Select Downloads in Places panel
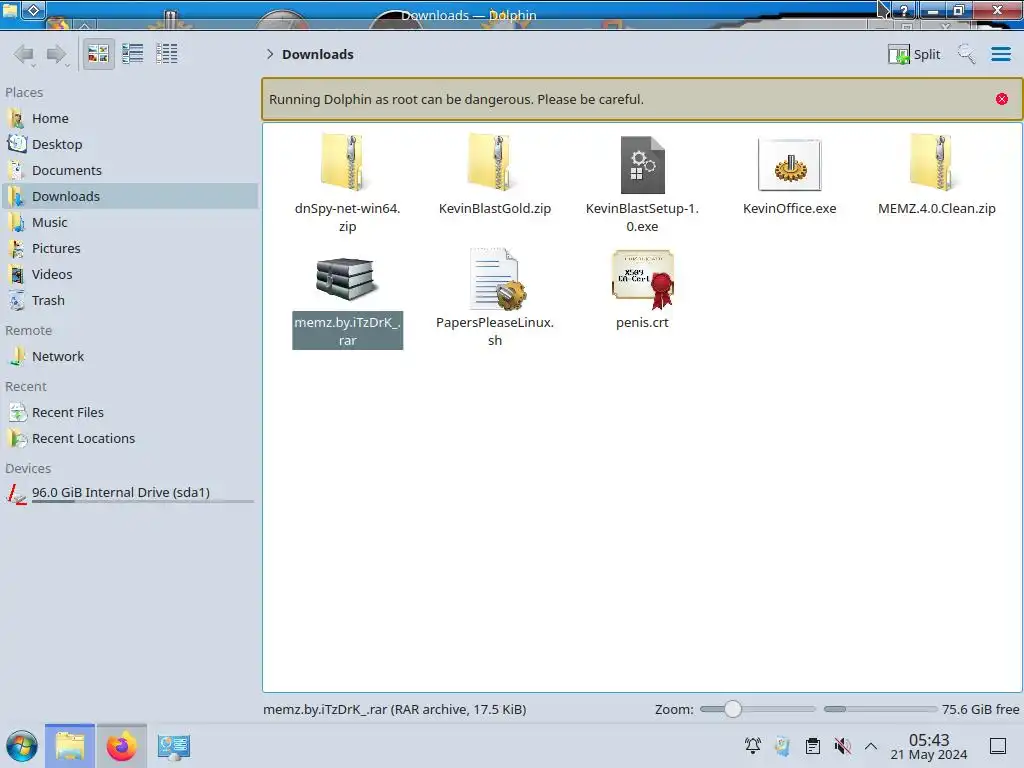The width and height of the screenshot is (1024, 768). 129,197
